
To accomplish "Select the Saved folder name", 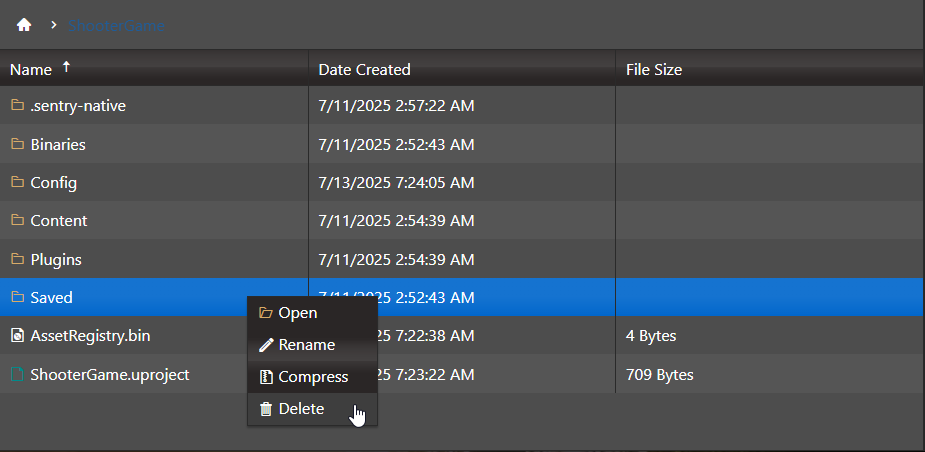I will 51,297.
